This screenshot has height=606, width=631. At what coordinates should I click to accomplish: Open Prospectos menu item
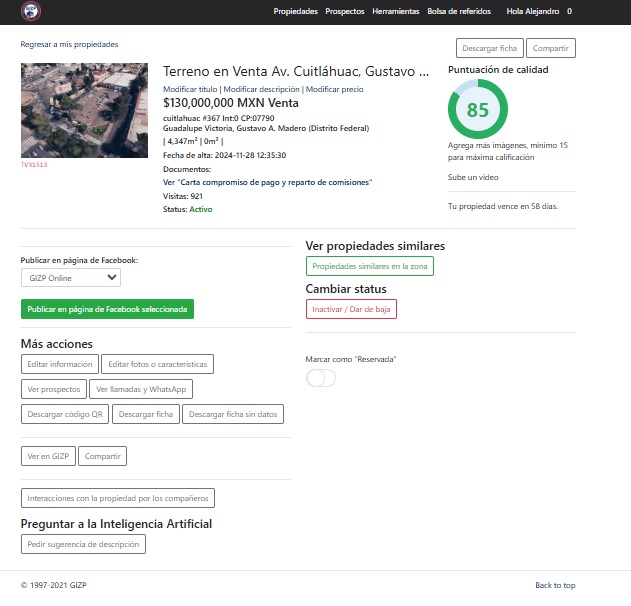pyautogui.click(x=345, y=11)
